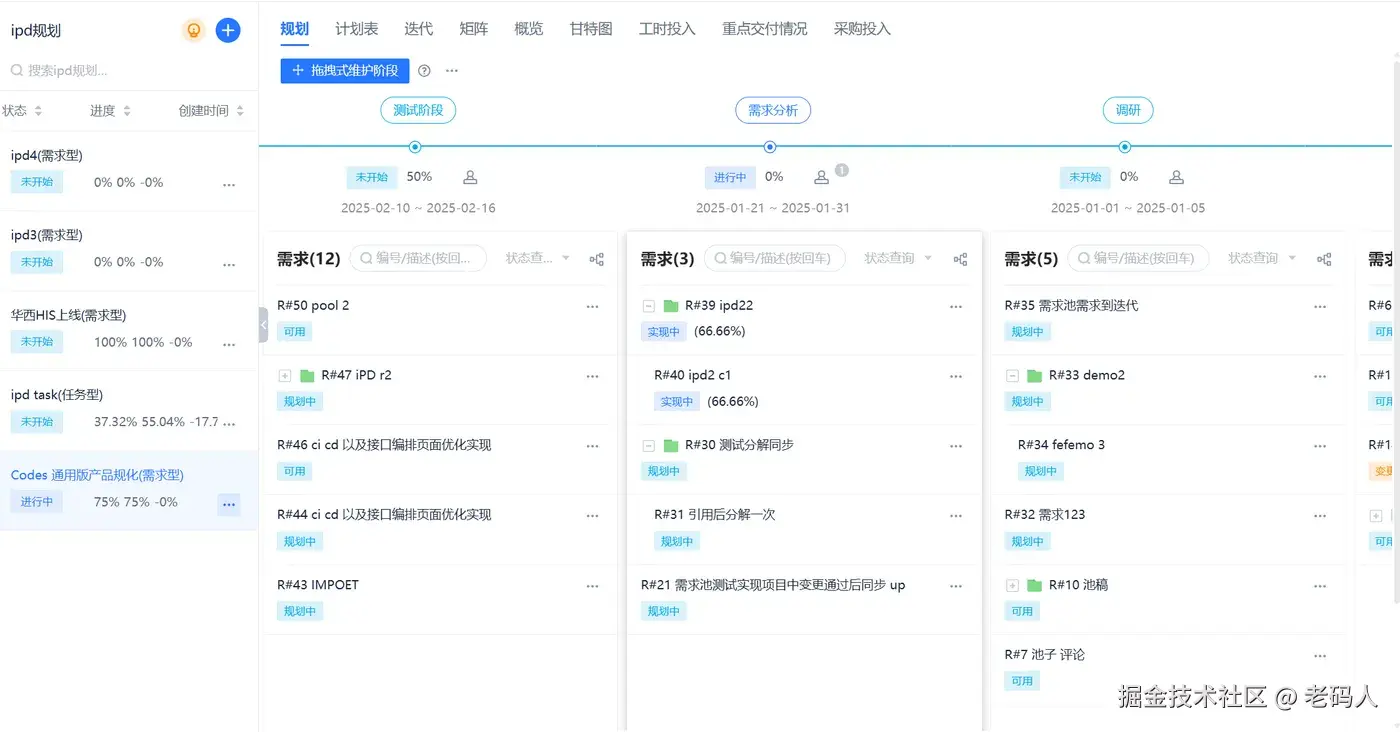Click the assignee person icon under 测试阶段
1400x732 pixels.
click(x=470, y=177)
